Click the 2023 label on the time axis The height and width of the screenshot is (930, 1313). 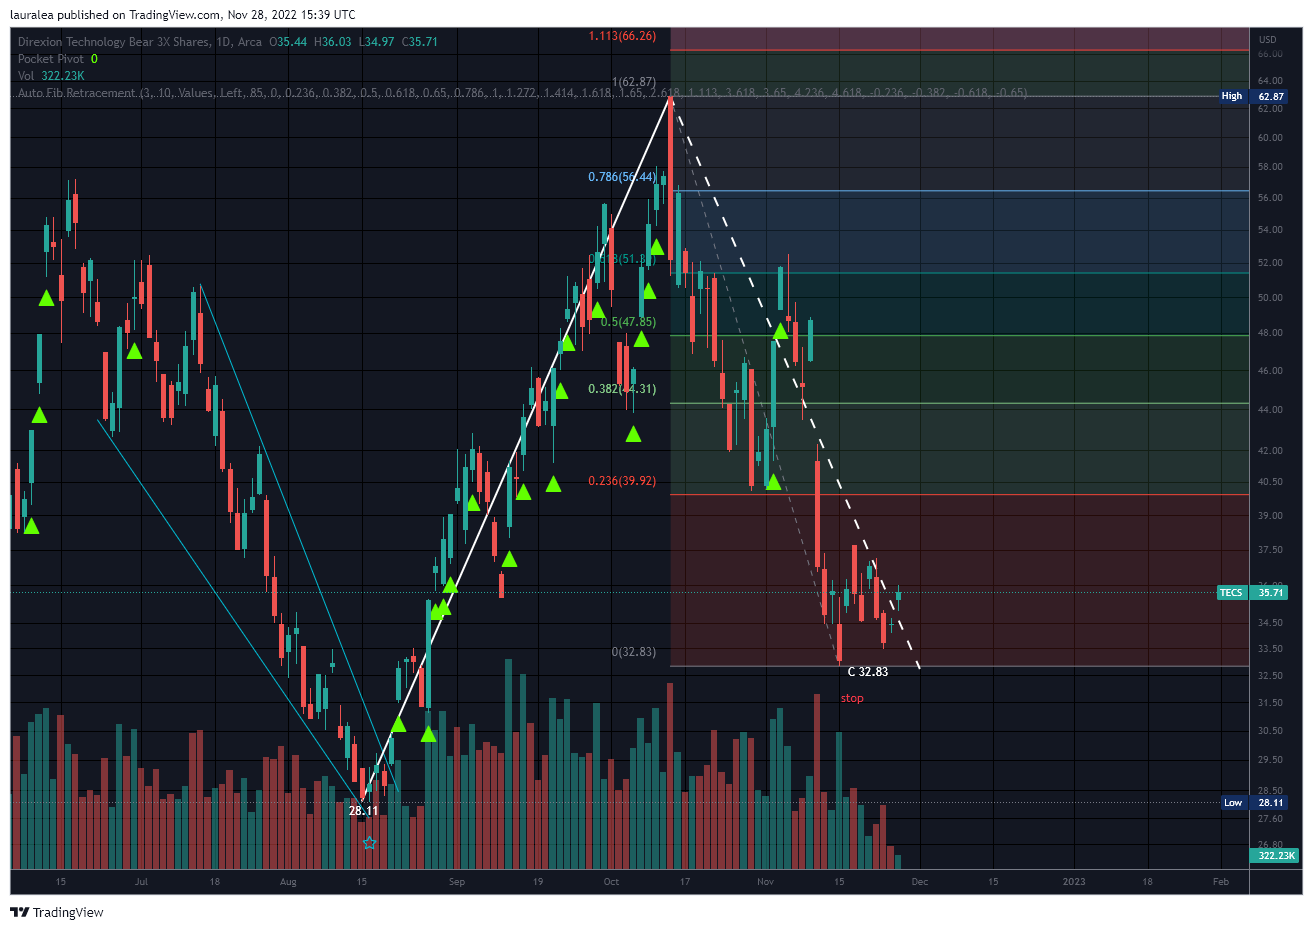(x=1074, y=882)
